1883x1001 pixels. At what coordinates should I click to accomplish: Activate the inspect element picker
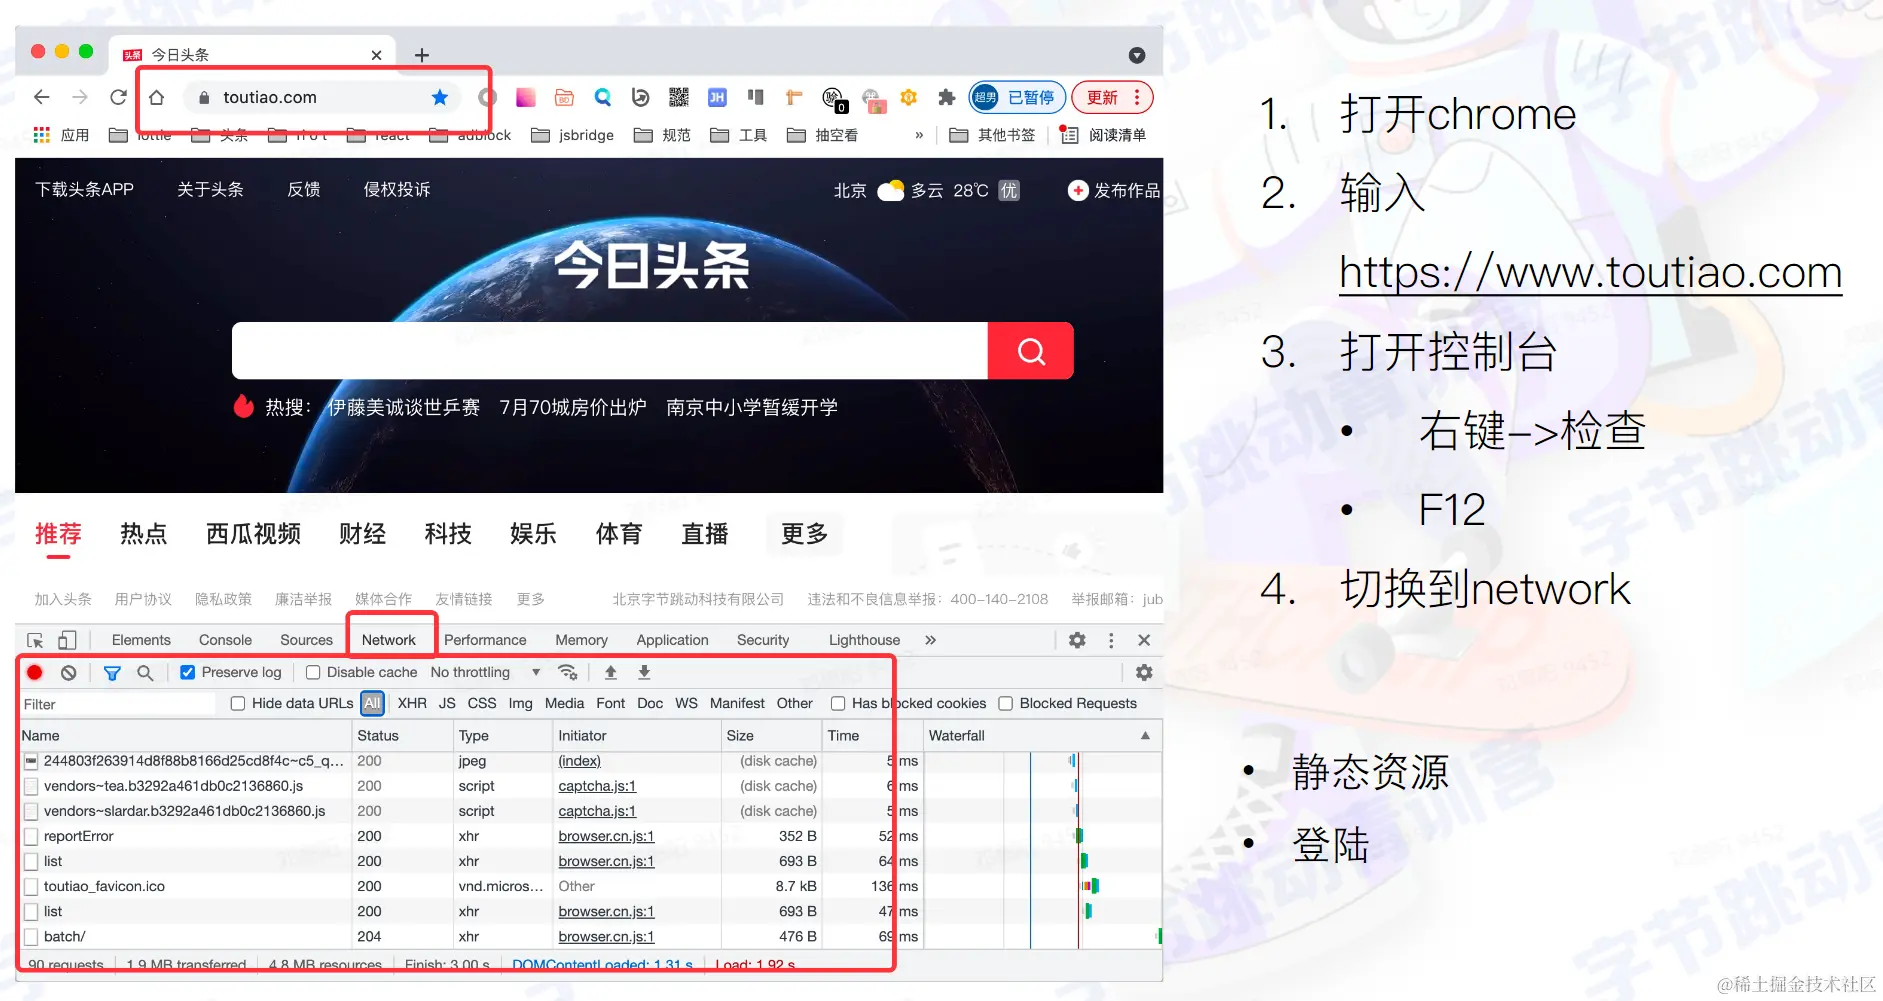coord(33,639)
